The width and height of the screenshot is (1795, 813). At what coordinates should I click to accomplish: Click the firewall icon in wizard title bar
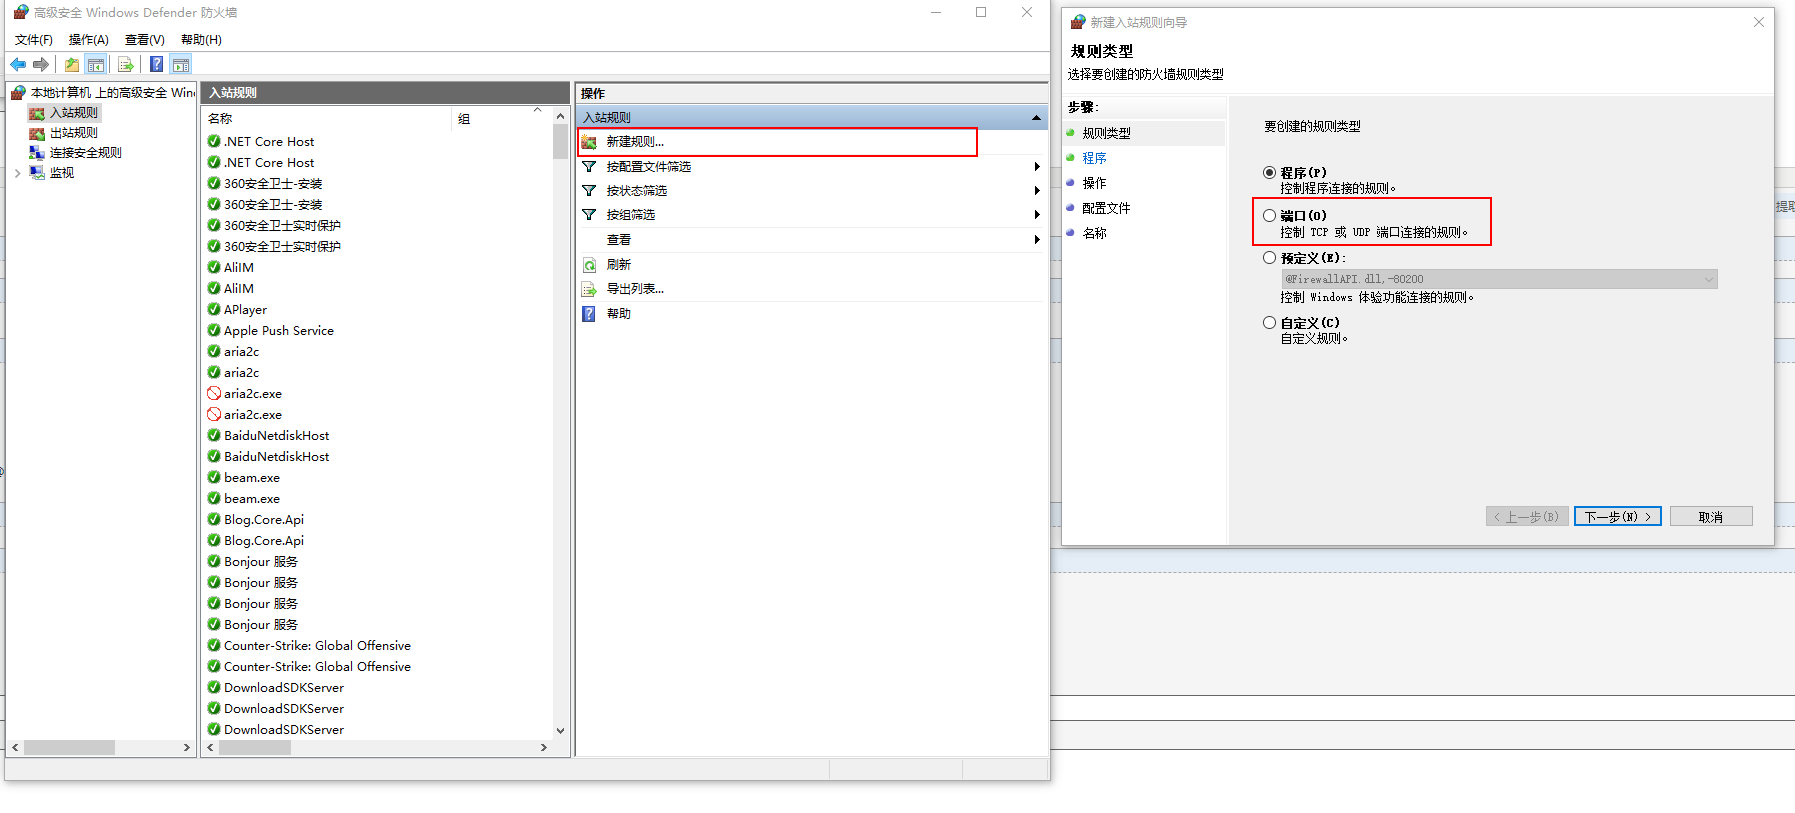point(1078,22)
